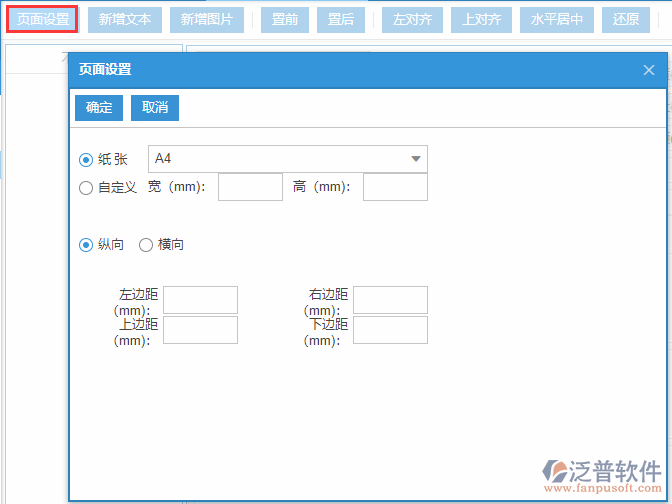Select the 纸张 radio button
This screenshot has height=504, width=672.
(86, 160)
